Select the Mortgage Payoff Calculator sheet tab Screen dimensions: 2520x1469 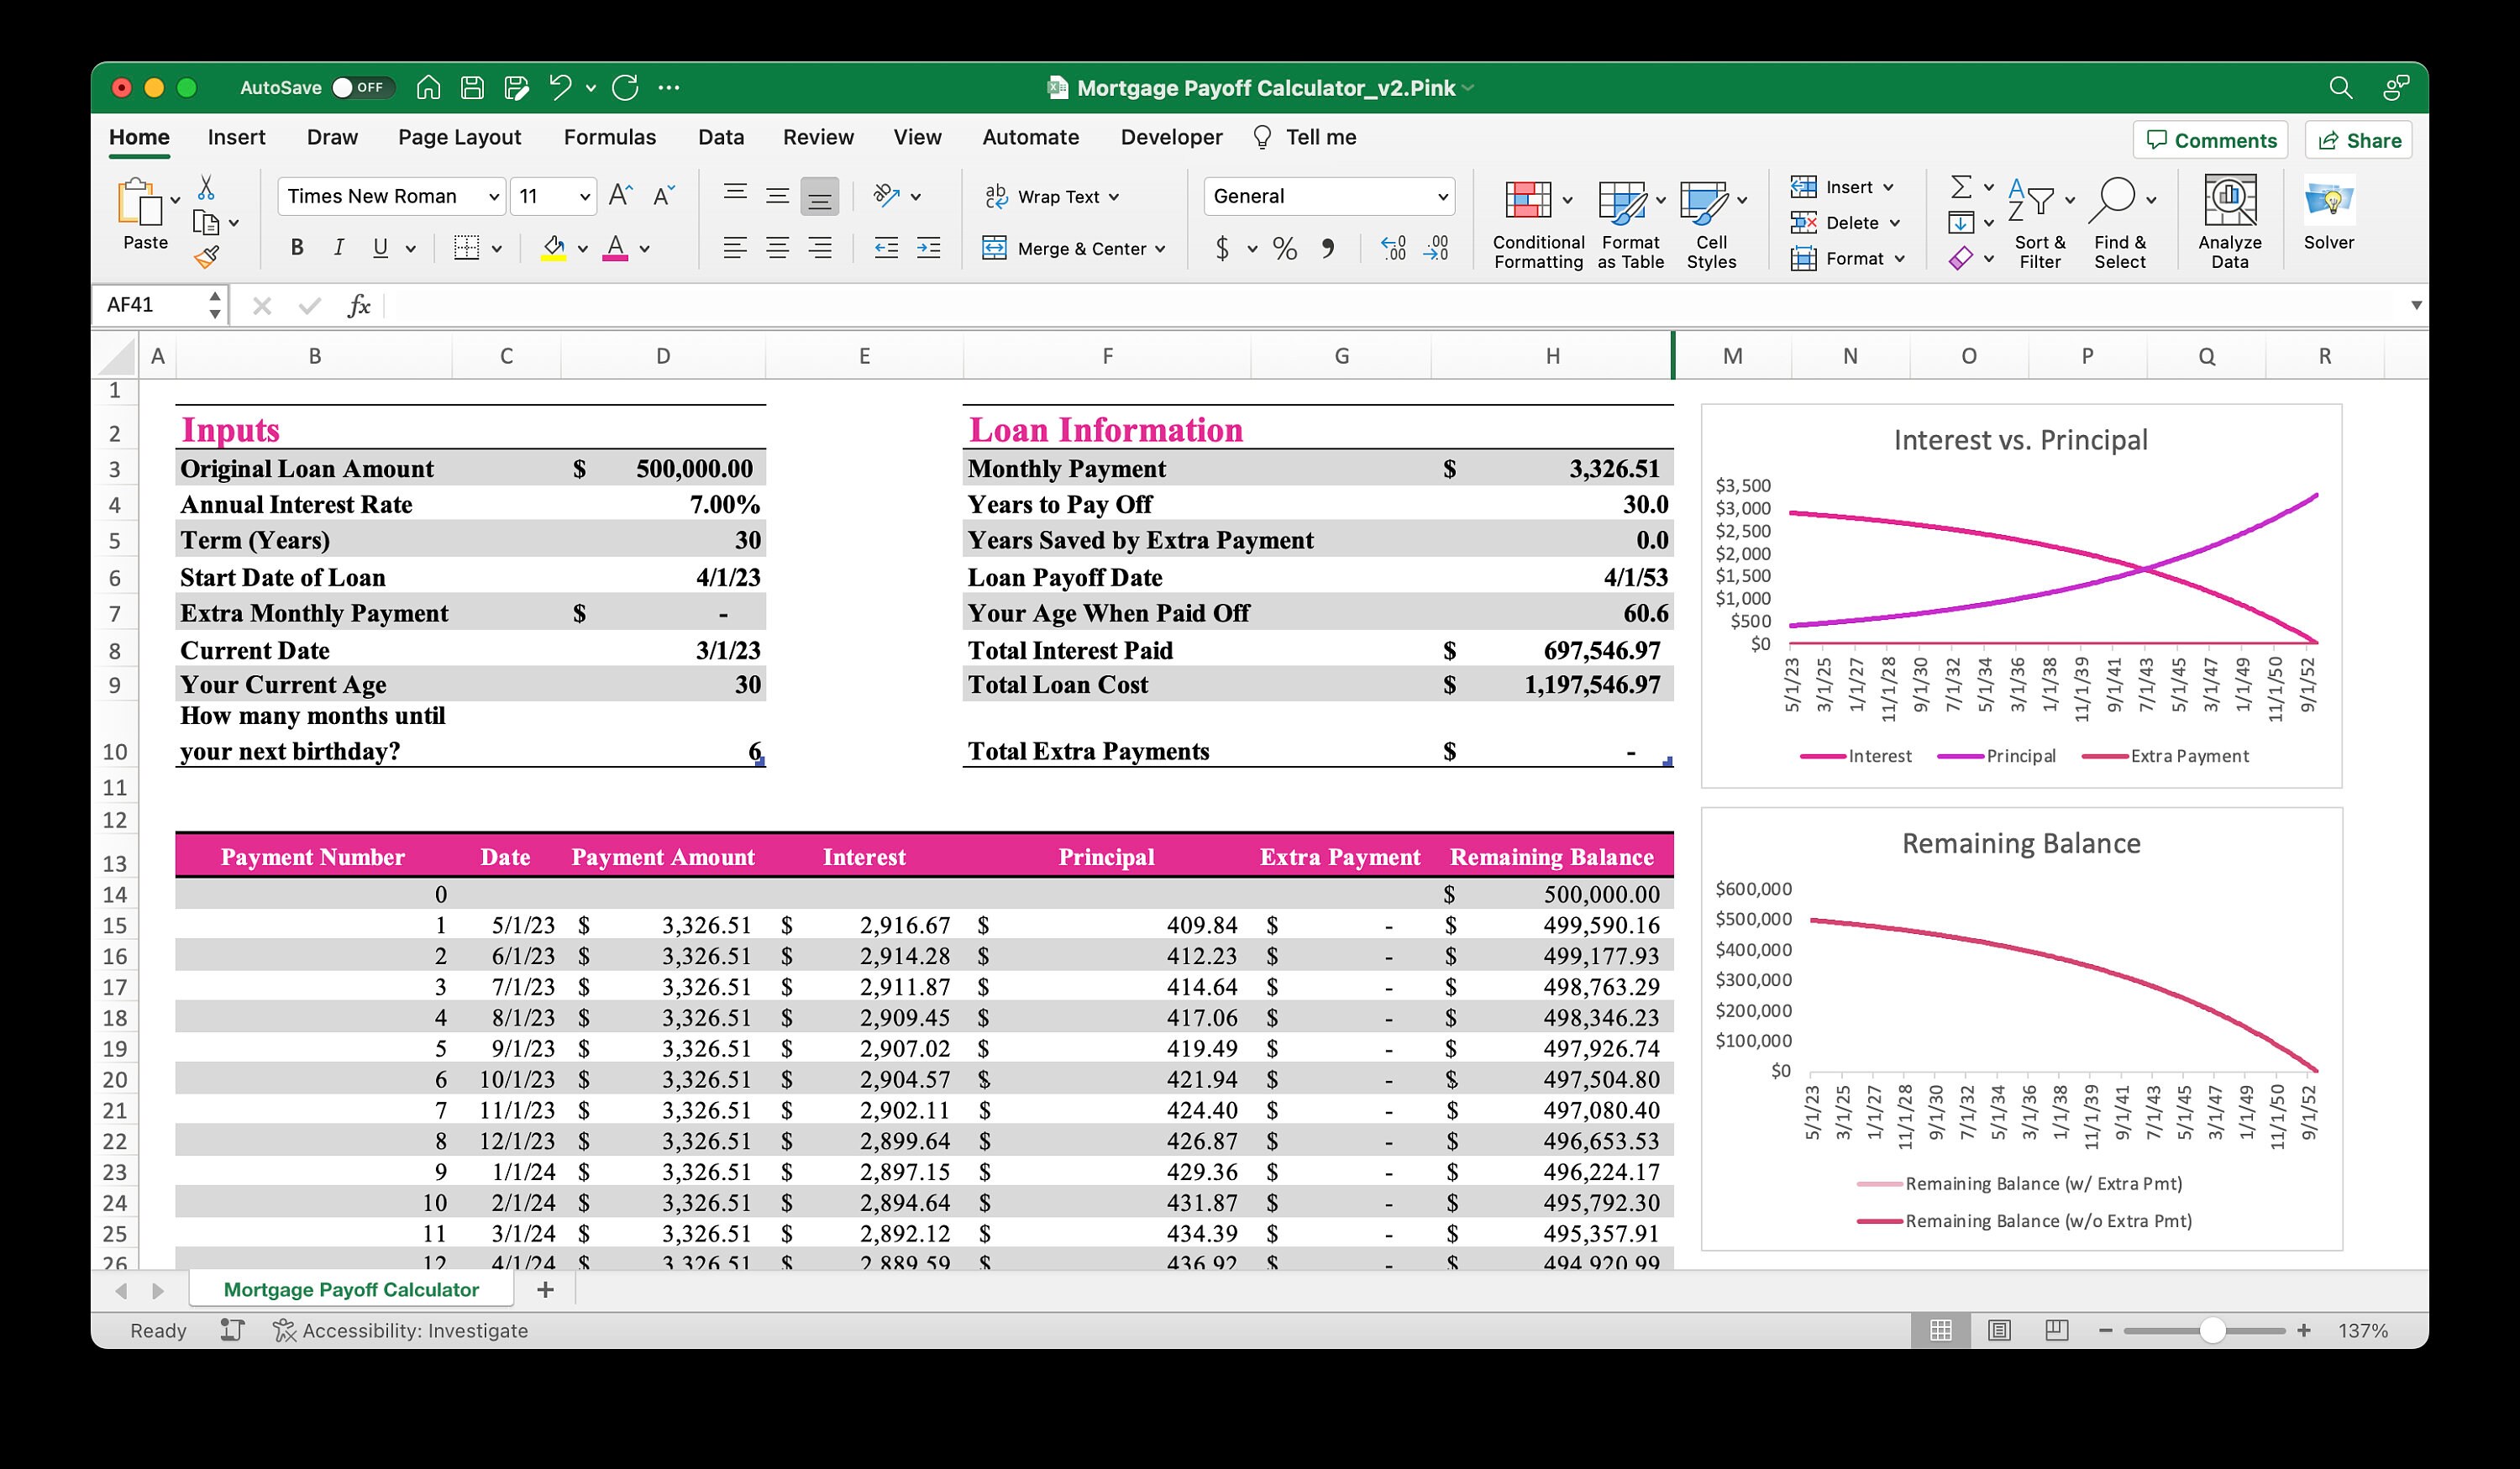pyautogui.click(x=351, y=1289)
